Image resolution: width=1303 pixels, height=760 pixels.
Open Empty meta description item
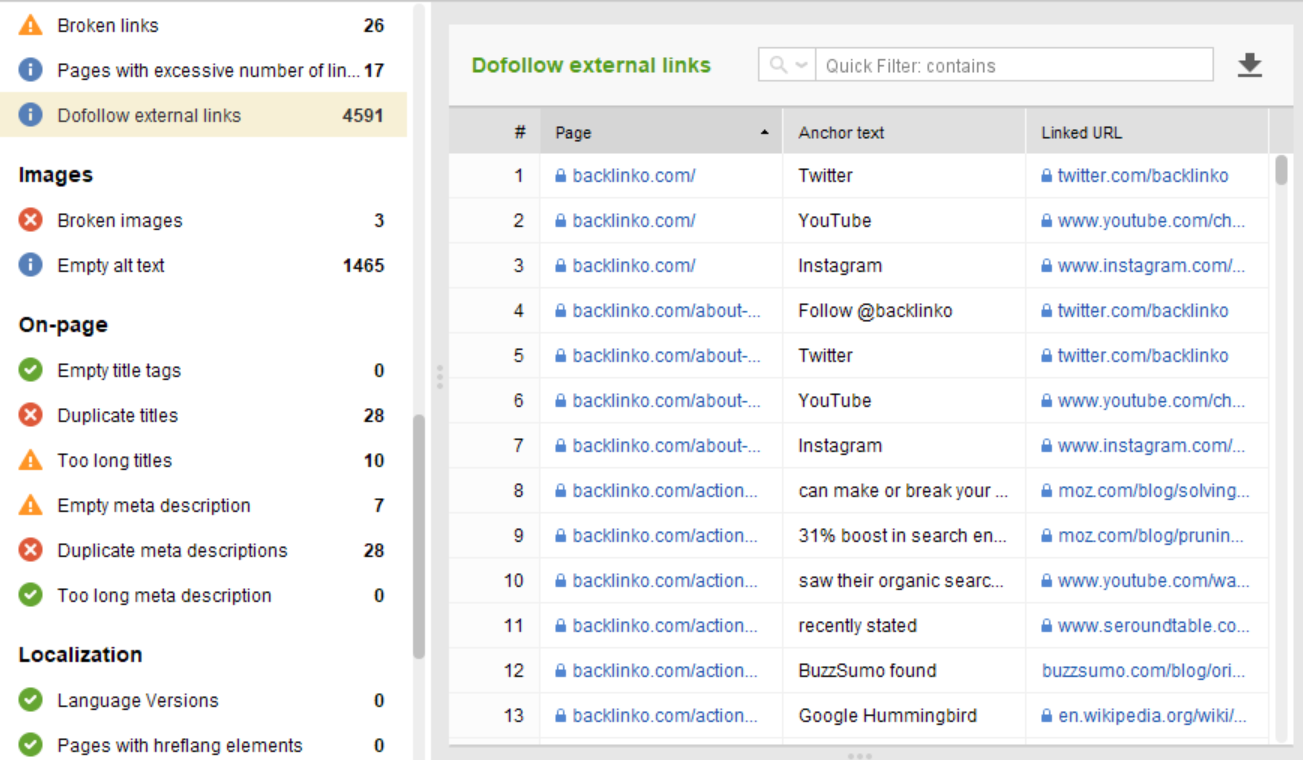click(x=203, y=505)
